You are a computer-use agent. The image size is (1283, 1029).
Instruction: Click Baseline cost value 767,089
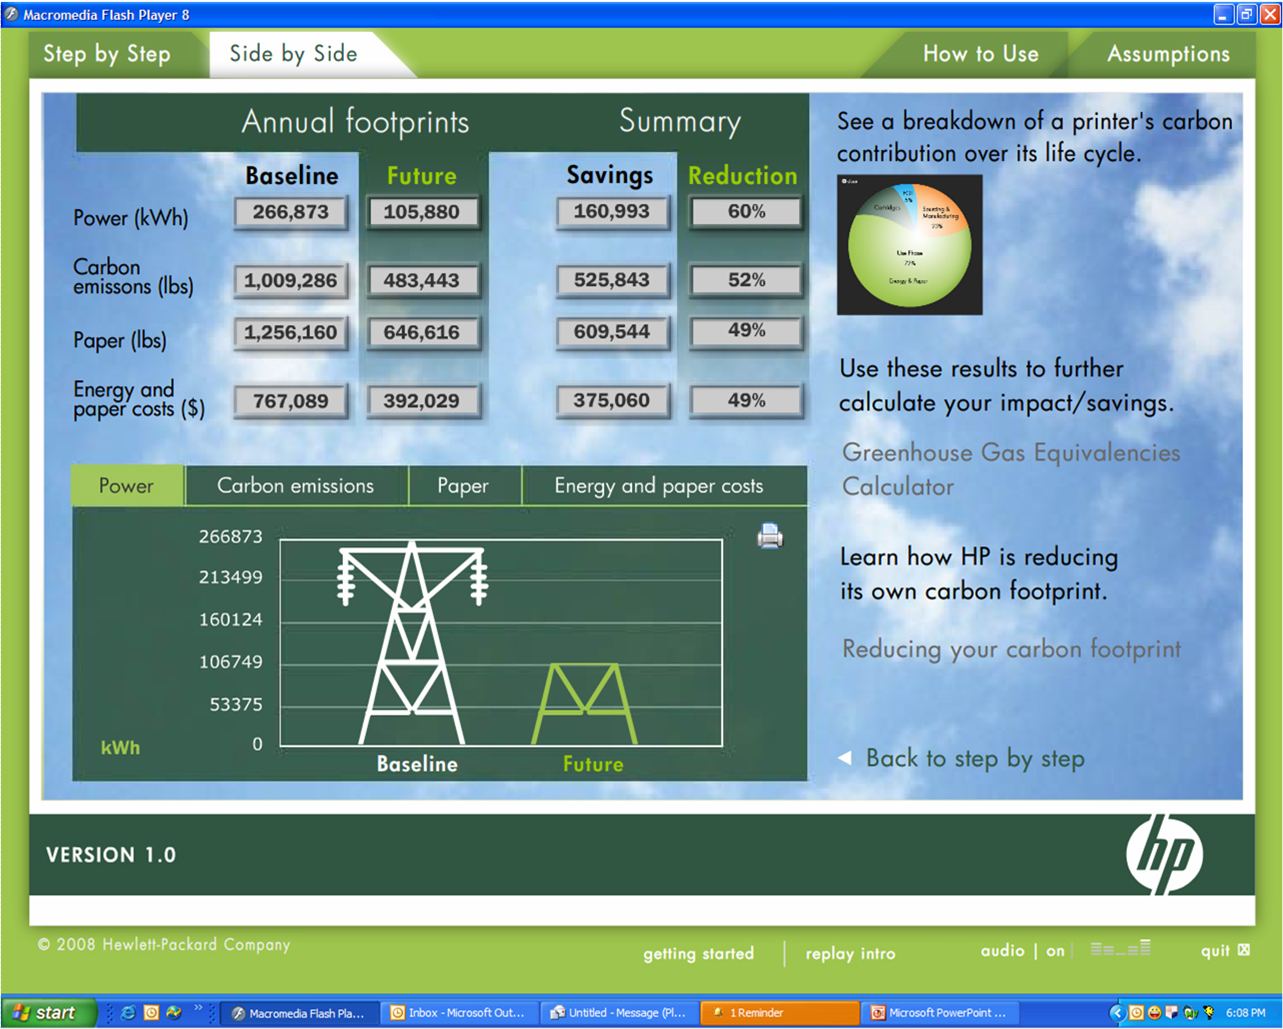(x=291, y=401)
